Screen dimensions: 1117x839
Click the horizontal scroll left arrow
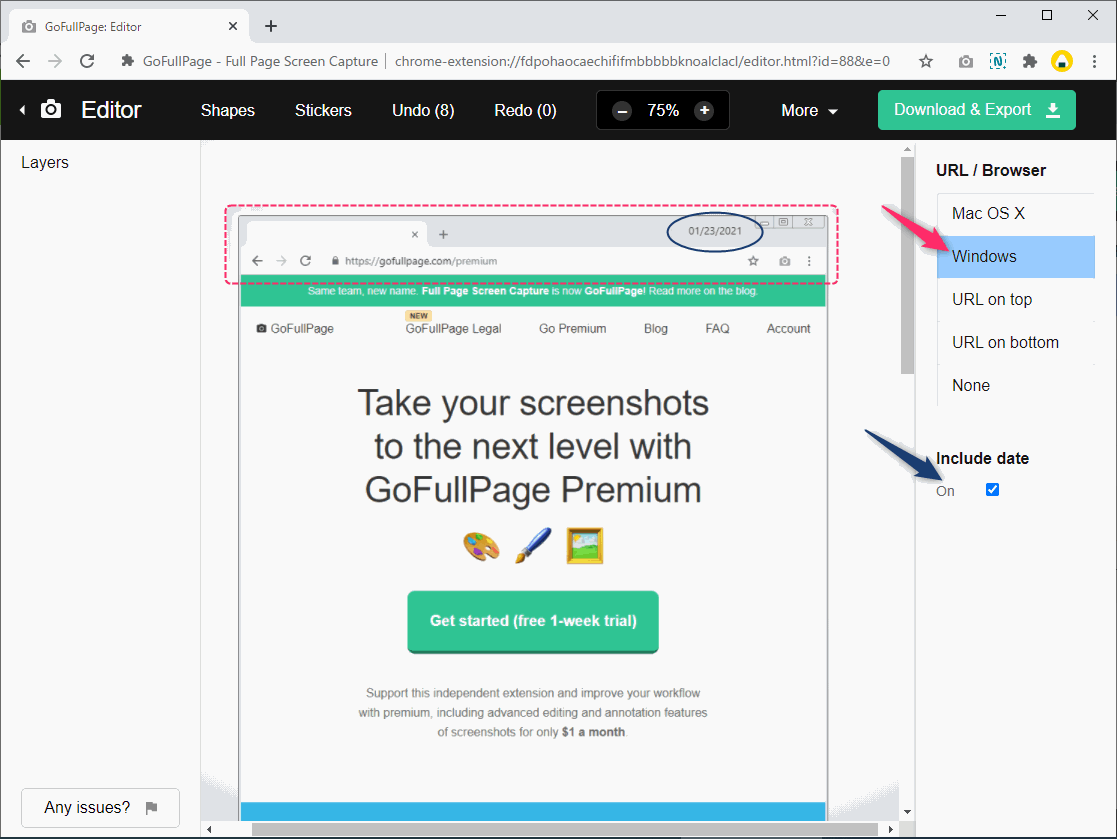tap(209, 830)
